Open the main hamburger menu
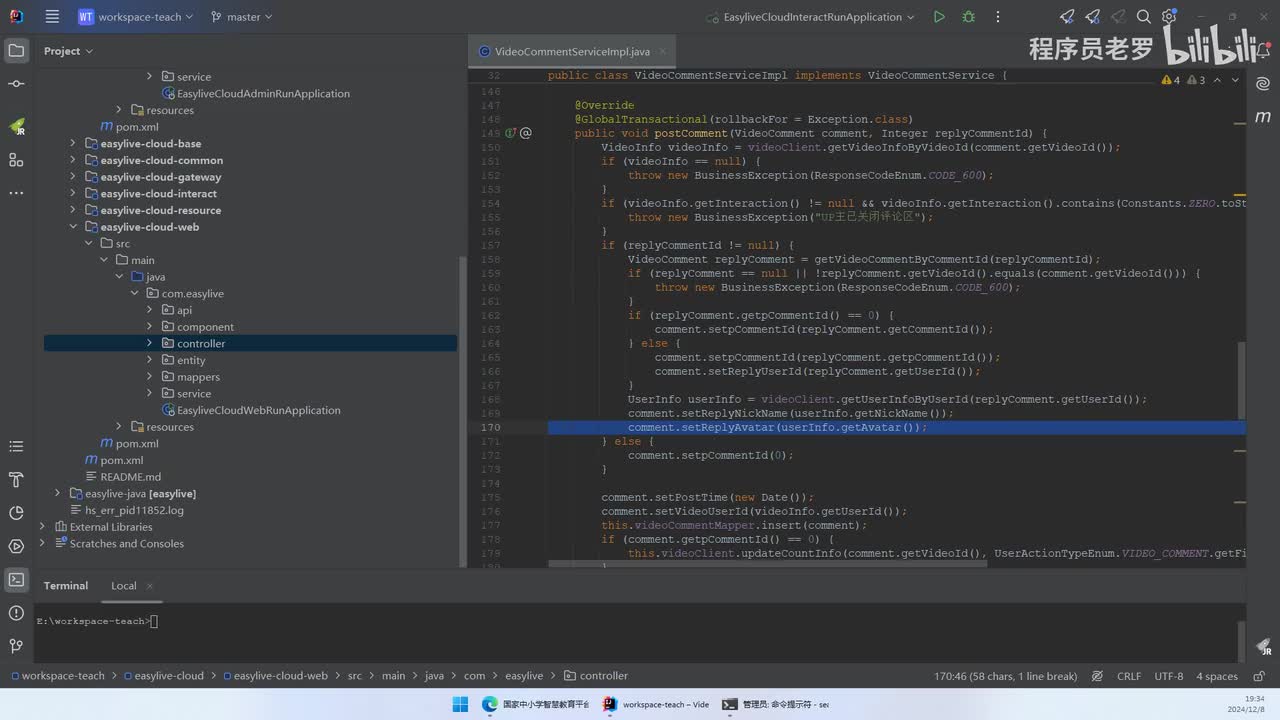 click(x=52, y=17)
